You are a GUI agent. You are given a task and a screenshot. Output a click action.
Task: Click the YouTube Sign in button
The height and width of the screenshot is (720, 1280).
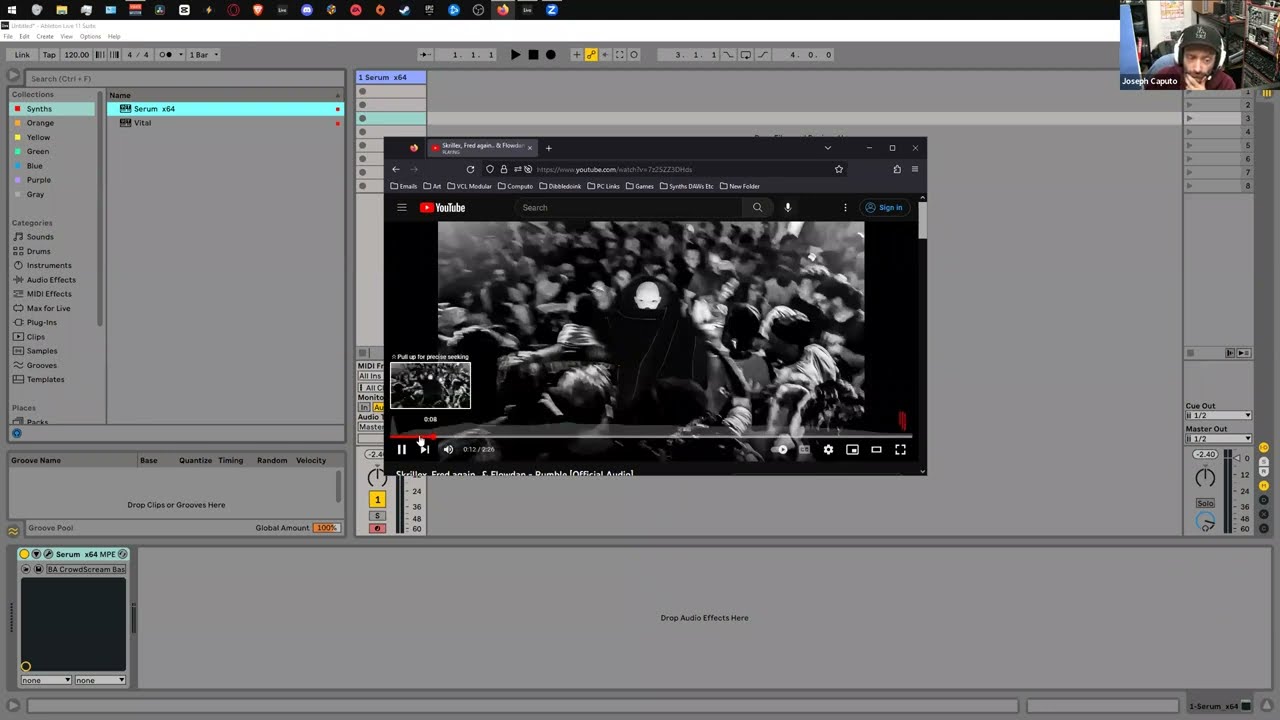tap(884, 207)
